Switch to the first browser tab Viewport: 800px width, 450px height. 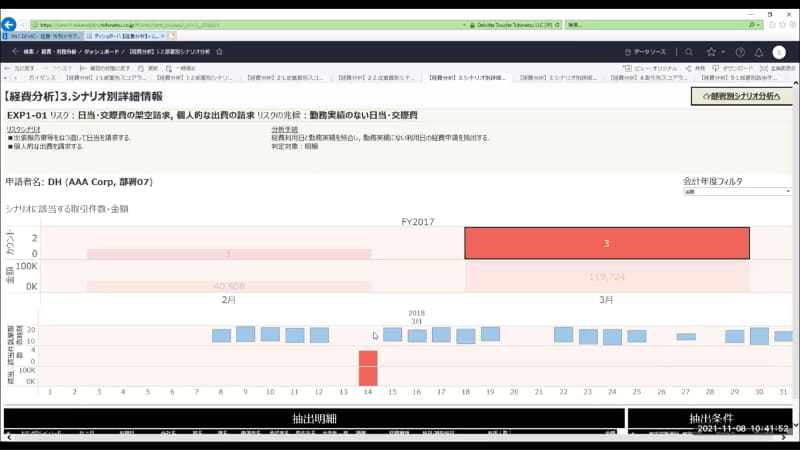pyautogui.click(x=42, y=36)
